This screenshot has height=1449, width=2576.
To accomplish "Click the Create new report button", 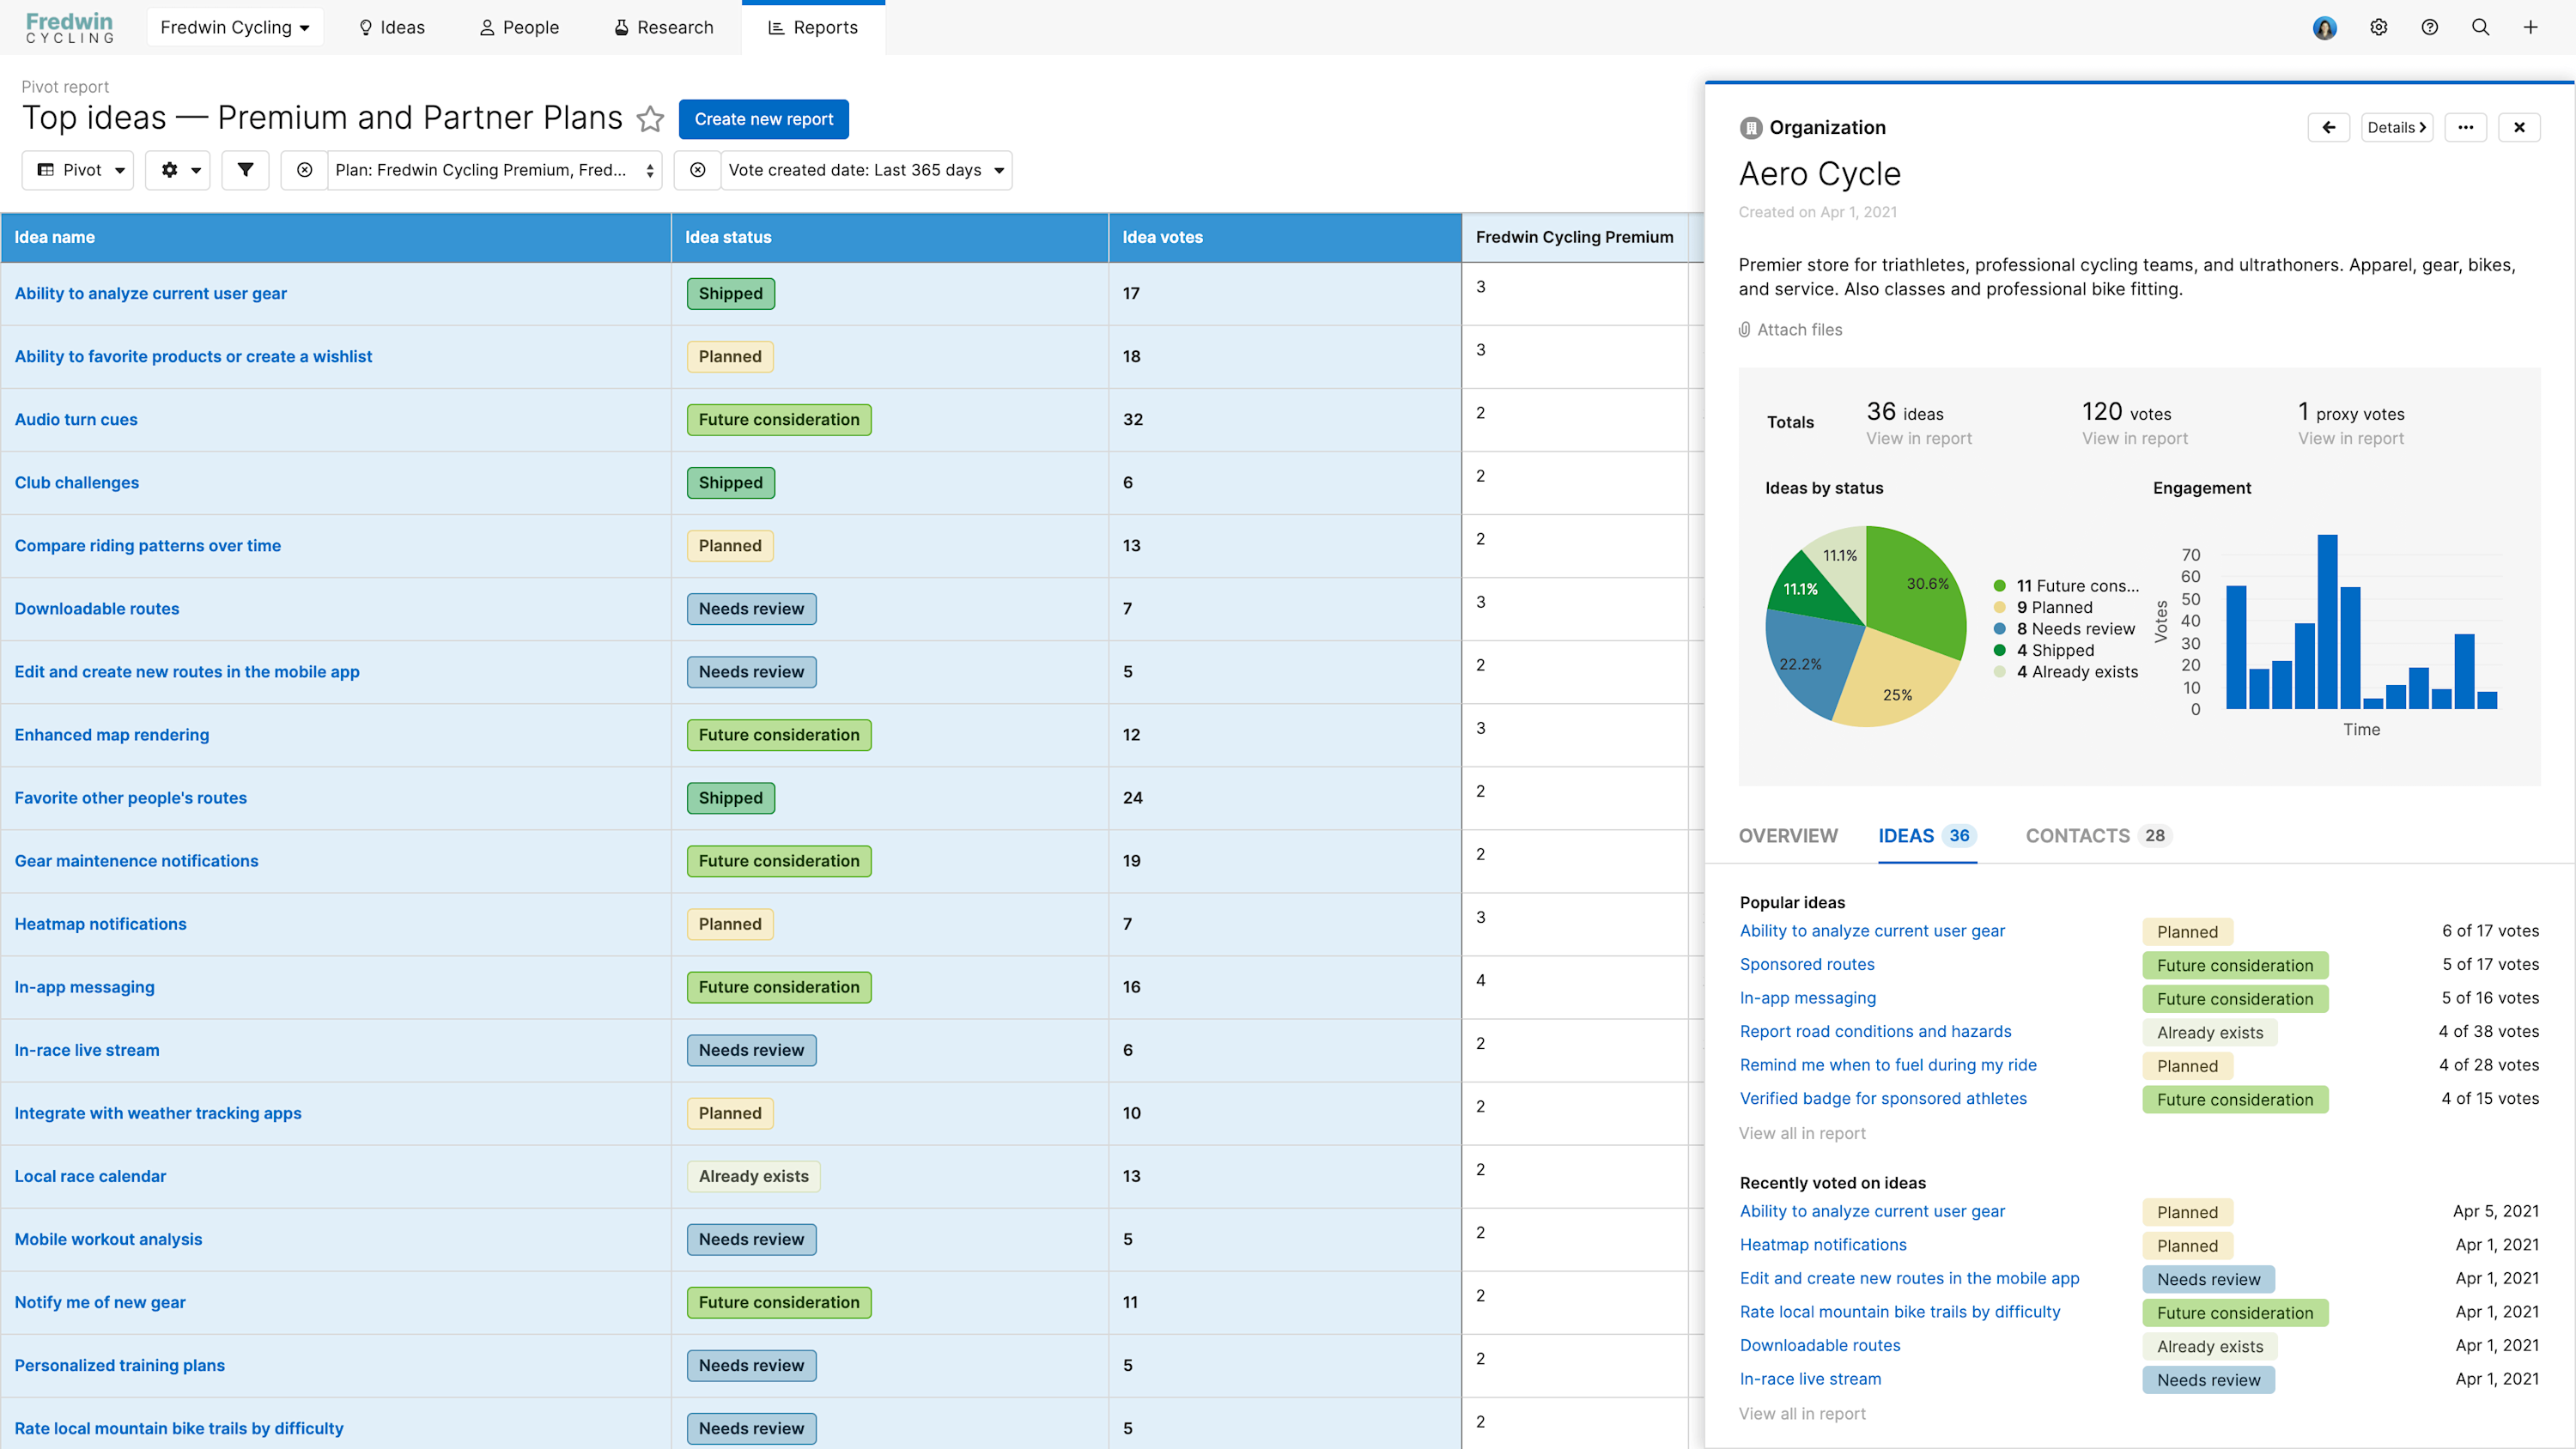I will [764, 119].
